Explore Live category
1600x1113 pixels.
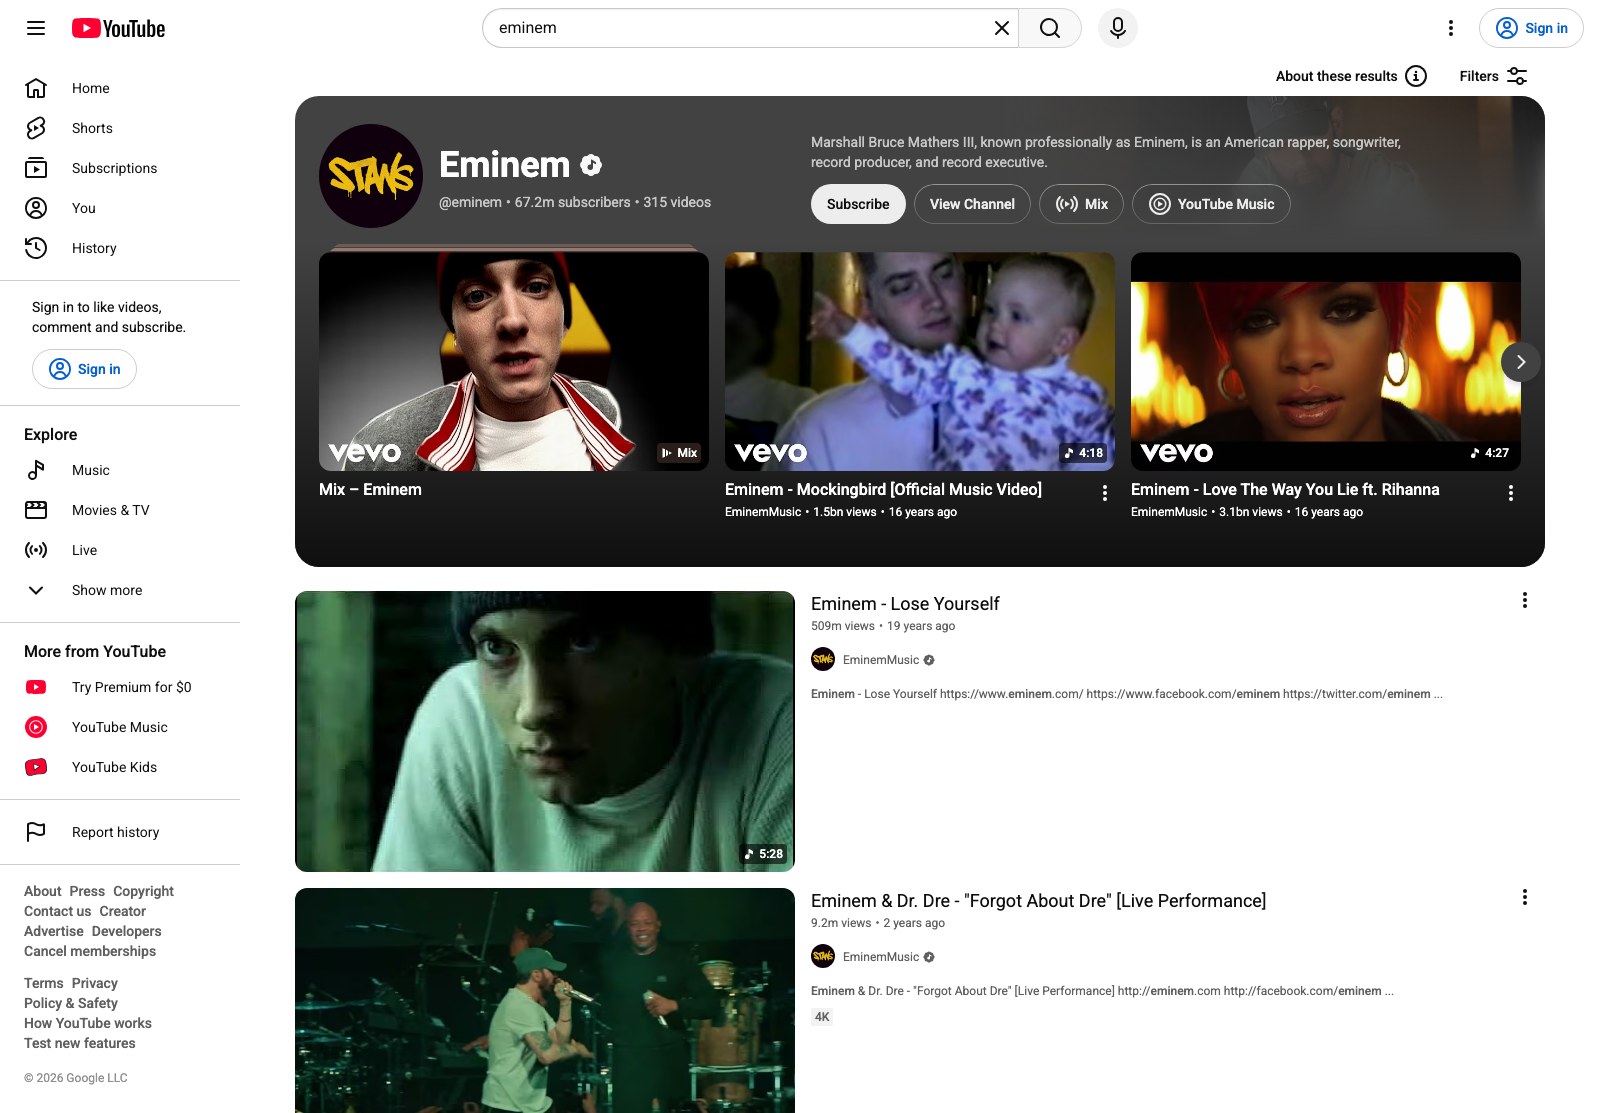(x=120, y=550)
